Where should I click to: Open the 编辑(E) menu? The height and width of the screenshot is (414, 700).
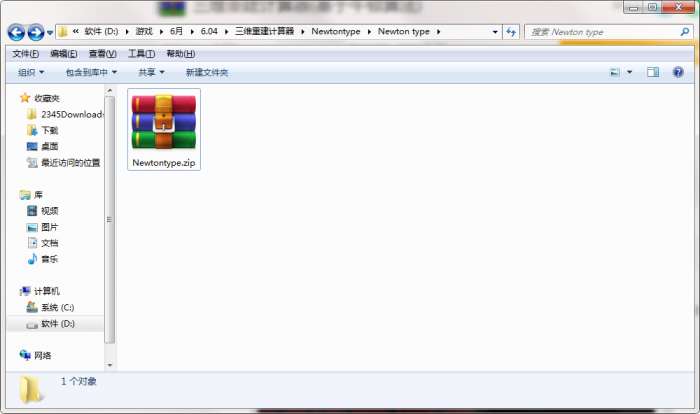[64, 54]
